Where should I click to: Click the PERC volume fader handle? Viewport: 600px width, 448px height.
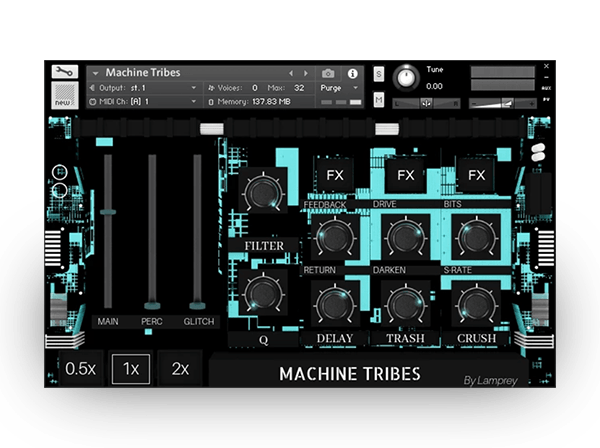pyautogui.click(x=152, y=305)
